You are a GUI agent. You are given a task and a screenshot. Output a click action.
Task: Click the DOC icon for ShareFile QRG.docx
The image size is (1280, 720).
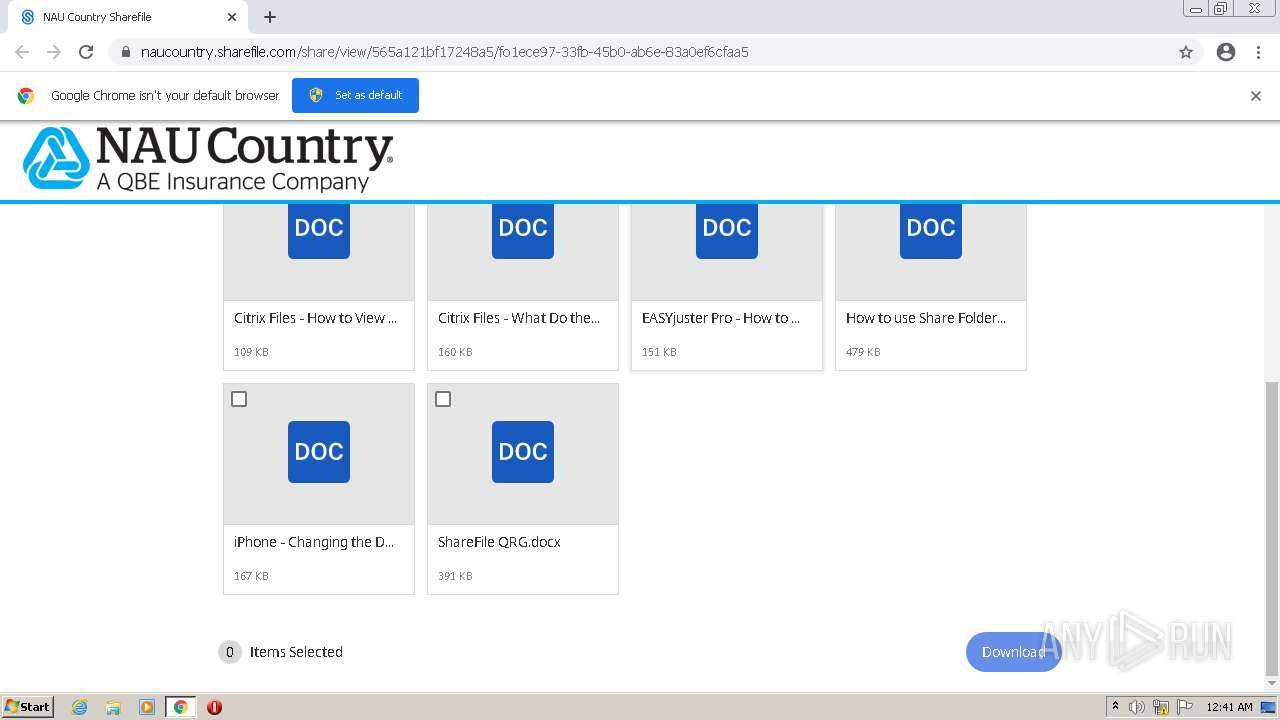[523, 452]
